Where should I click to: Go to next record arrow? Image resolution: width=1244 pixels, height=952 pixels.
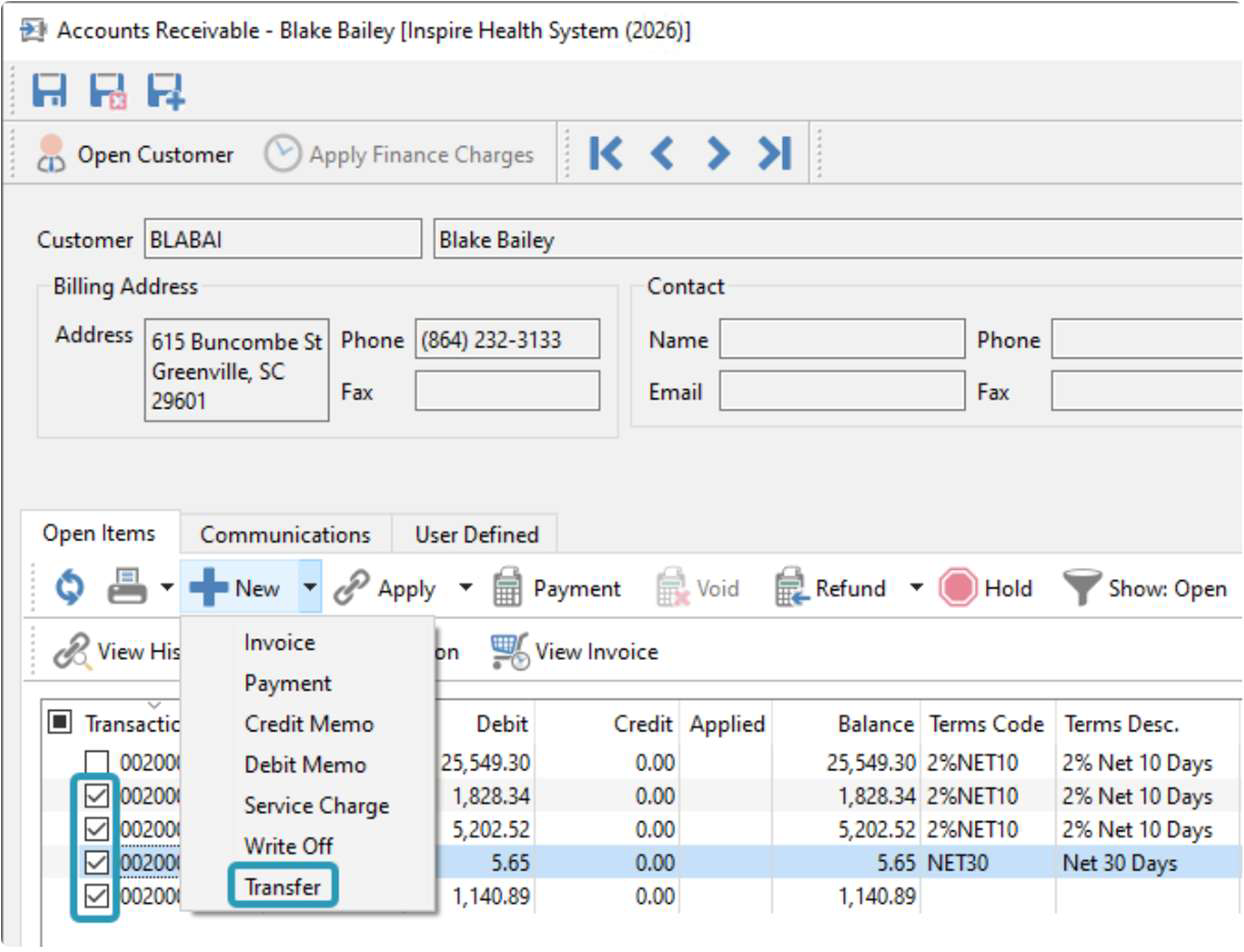(x=717, y=153)
